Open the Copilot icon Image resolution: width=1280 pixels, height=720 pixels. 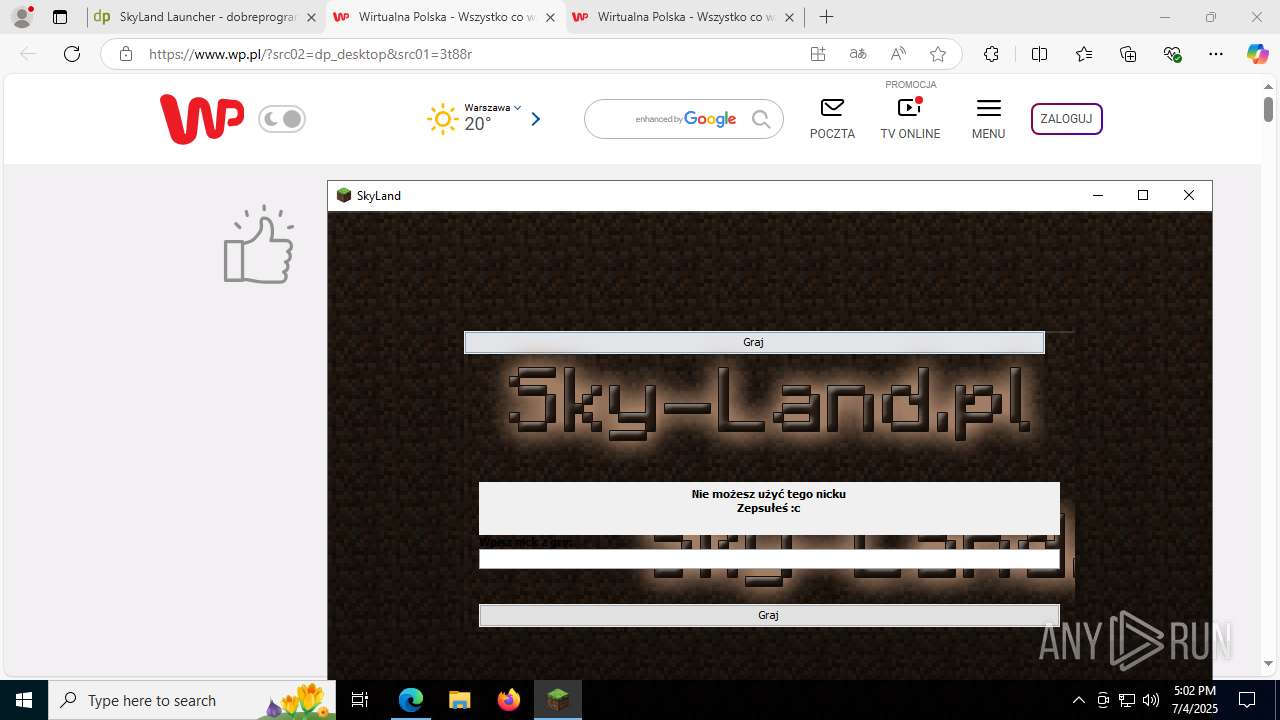pos(1258,54)
